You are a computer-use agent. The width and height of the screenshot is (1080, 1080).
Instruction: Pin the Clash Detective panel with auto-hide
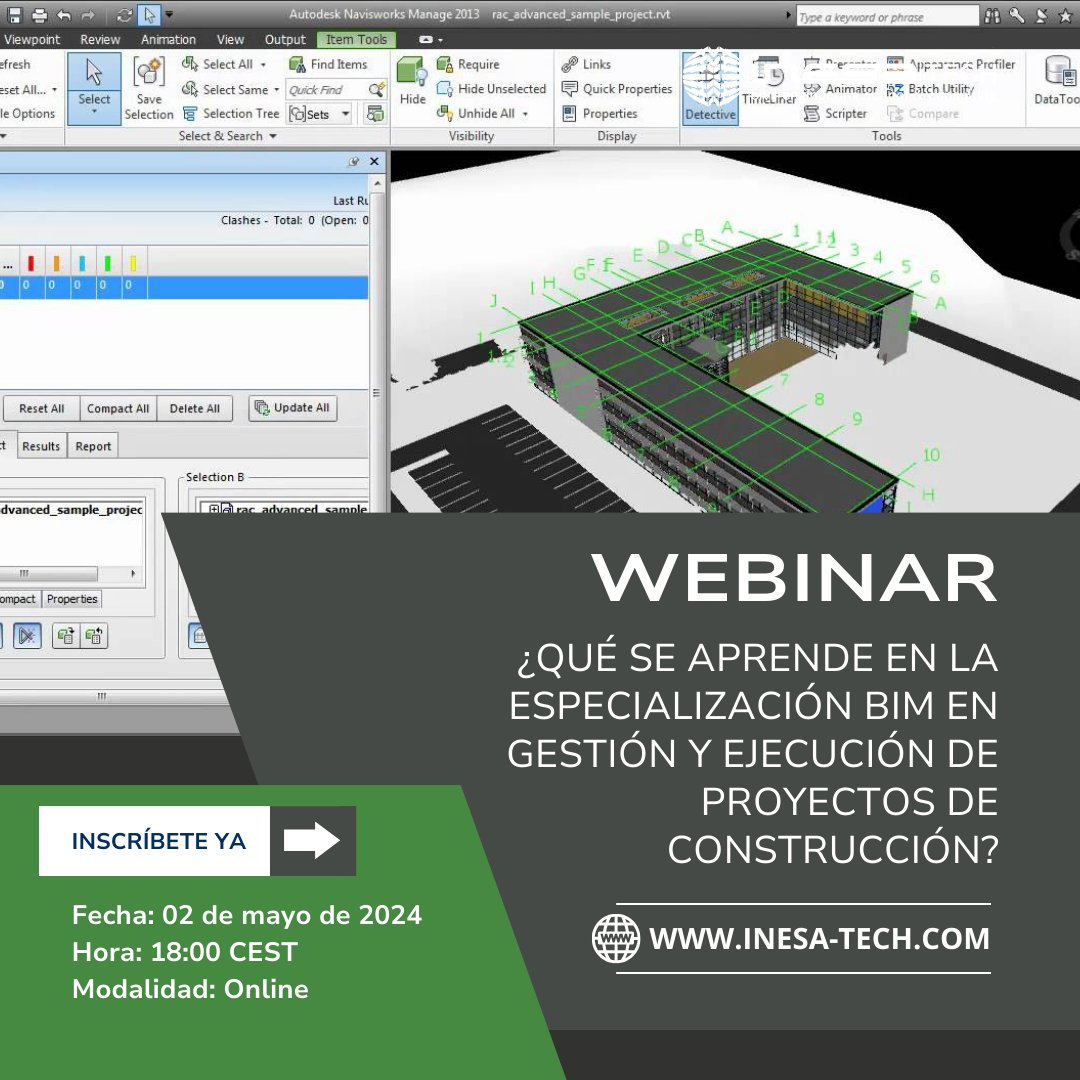[x=354, y=161]
